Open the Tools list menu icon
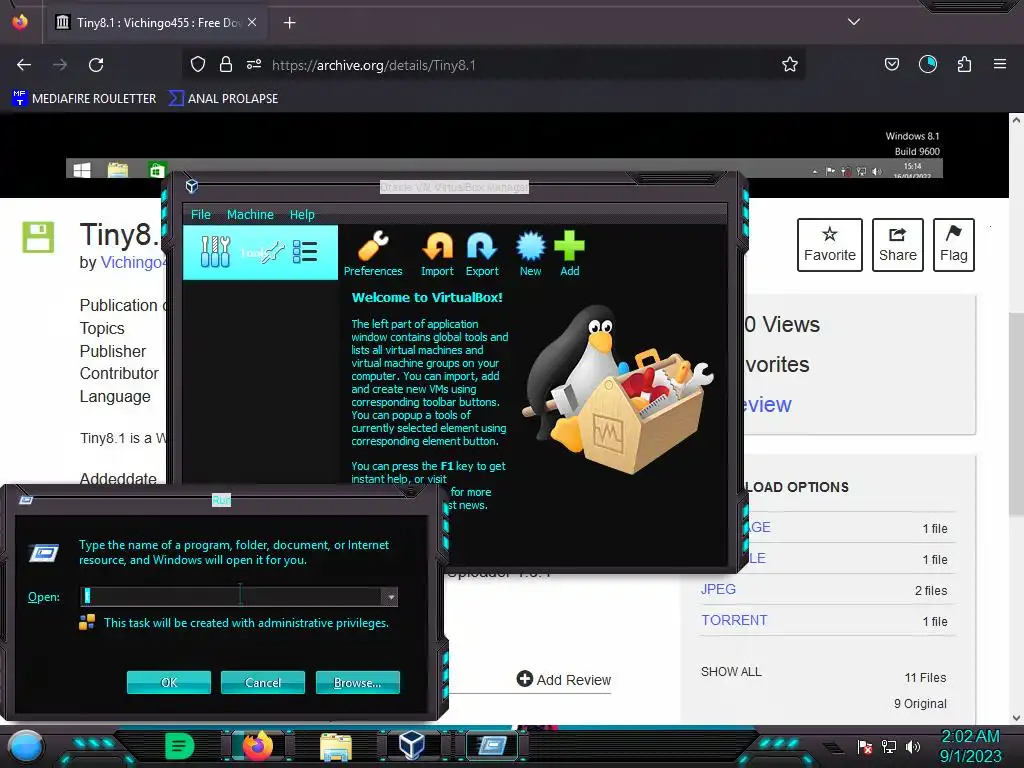The image size is (1024, 768). [x=305, y=251]
